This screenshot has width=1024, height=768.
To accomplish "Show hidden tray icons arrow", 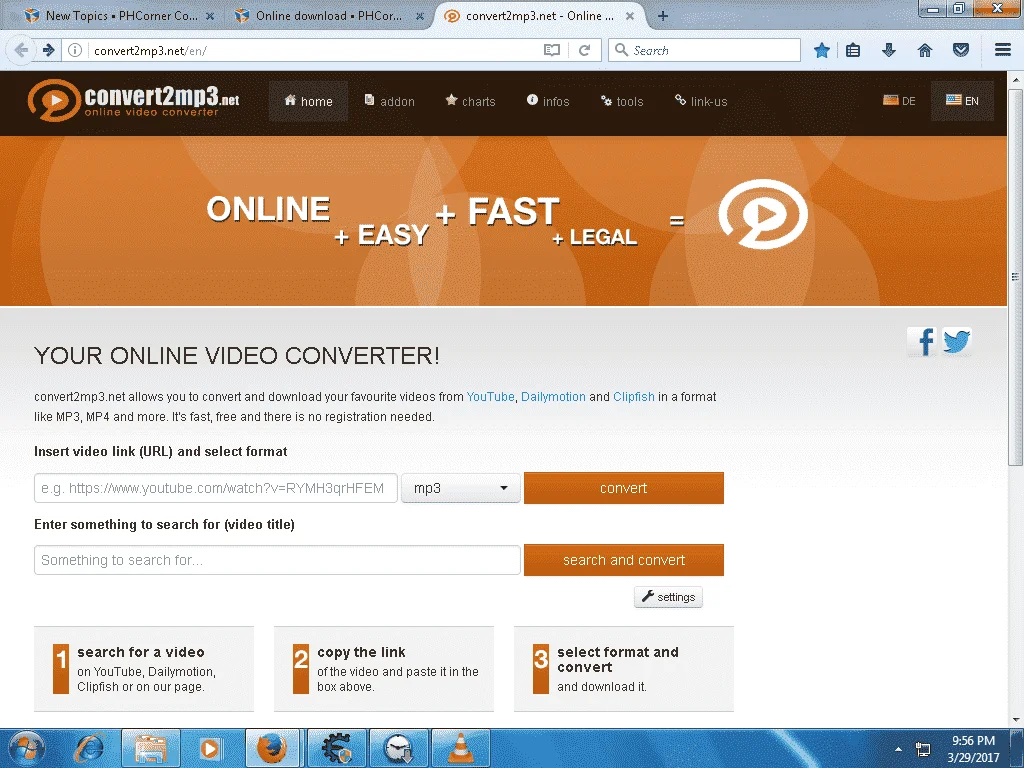I will [x=899, y=749].
